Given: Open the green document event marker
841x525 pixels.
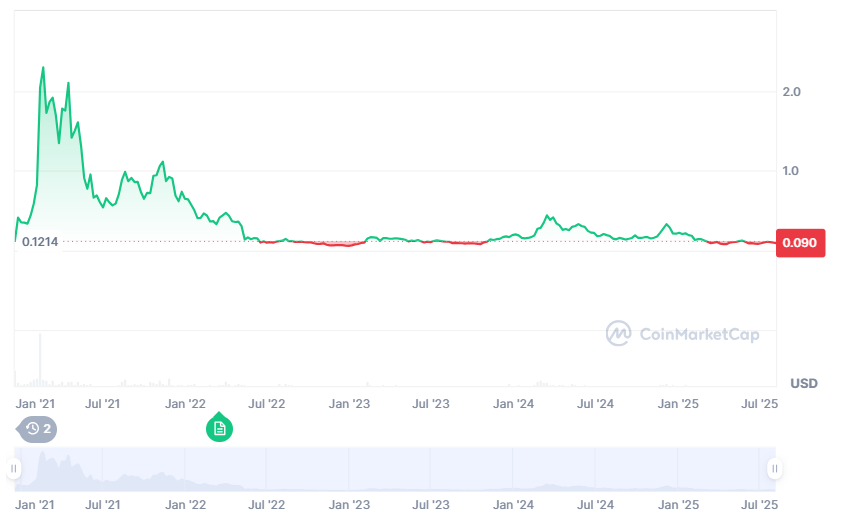Looking at the screenshot, I should pyautogui.click(x=220, y=429).
